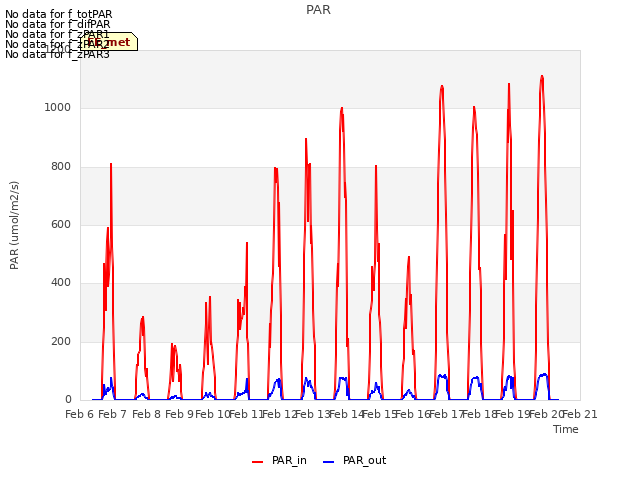Screen dimensions: 640x480
Task: Click the x-axis date label 'Feb 8'
Action: [147, 415]
